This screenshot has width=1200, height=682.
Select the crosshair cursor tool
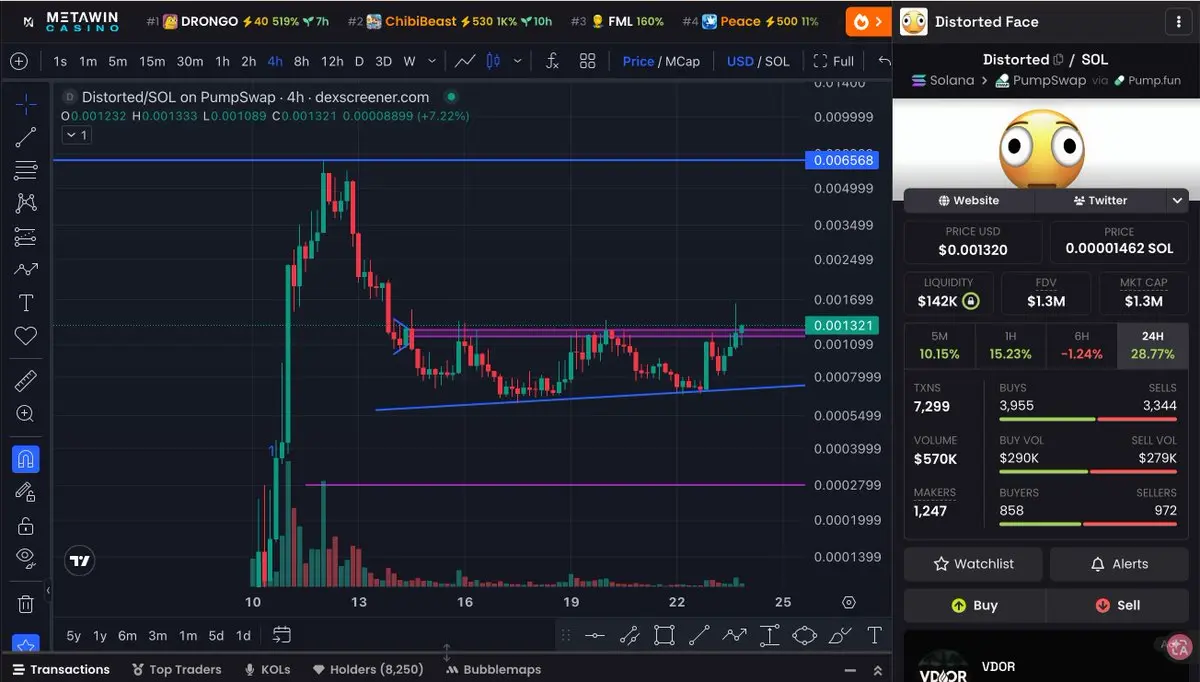point(26,103)
